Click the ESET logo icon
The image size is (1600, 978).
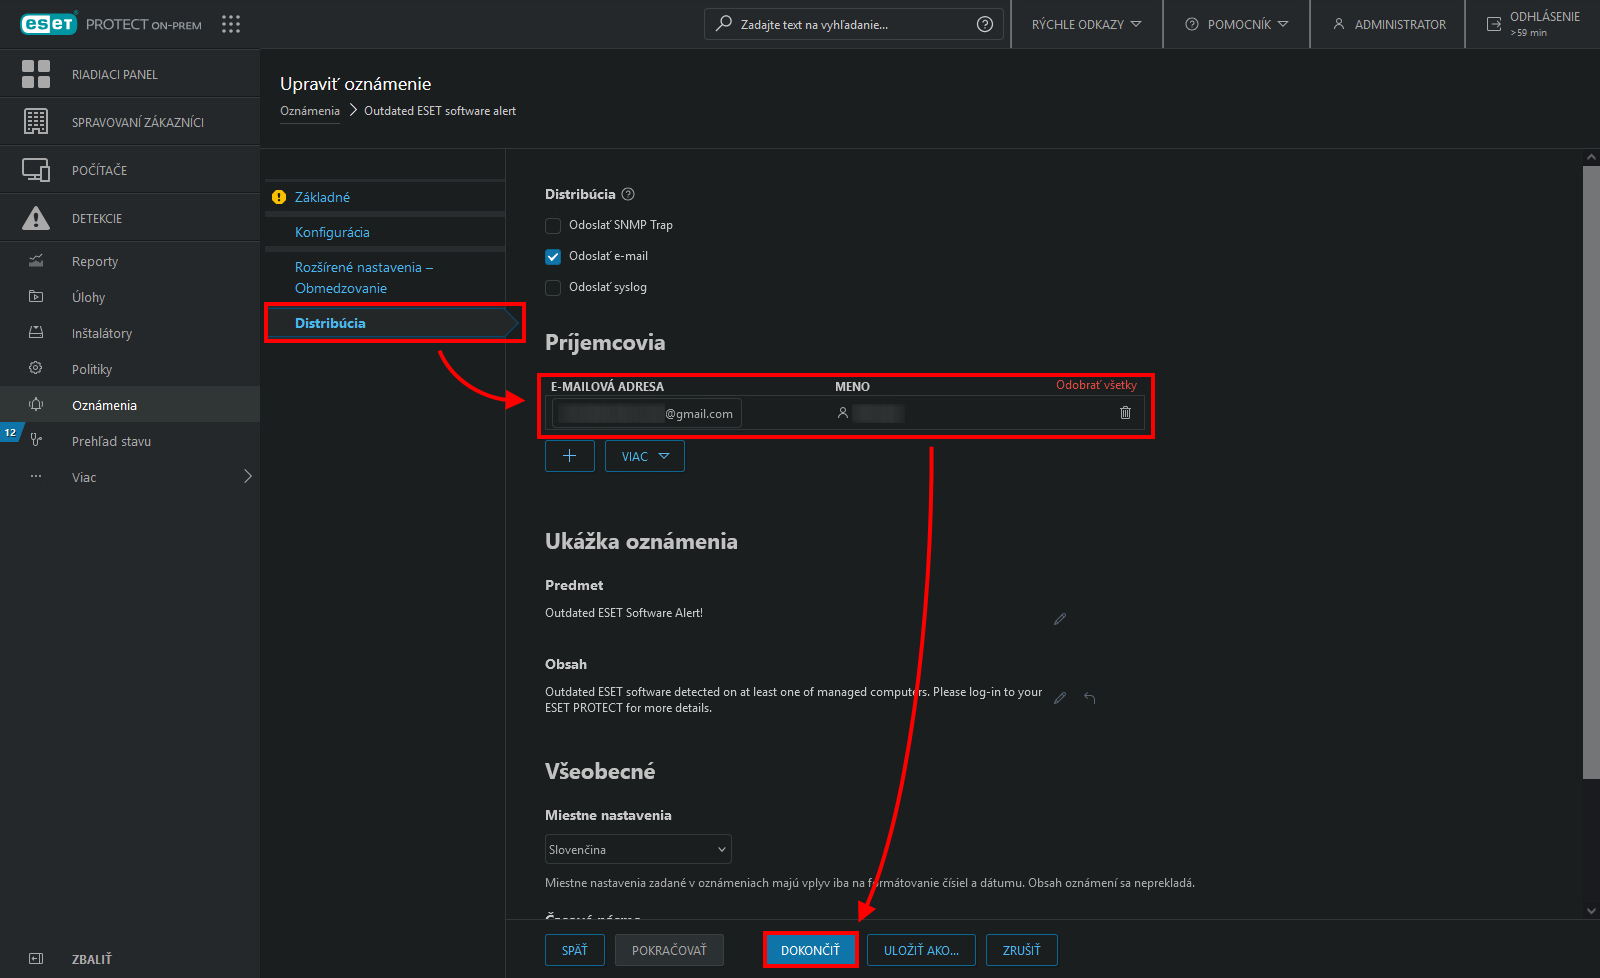[x=48, y=24]
